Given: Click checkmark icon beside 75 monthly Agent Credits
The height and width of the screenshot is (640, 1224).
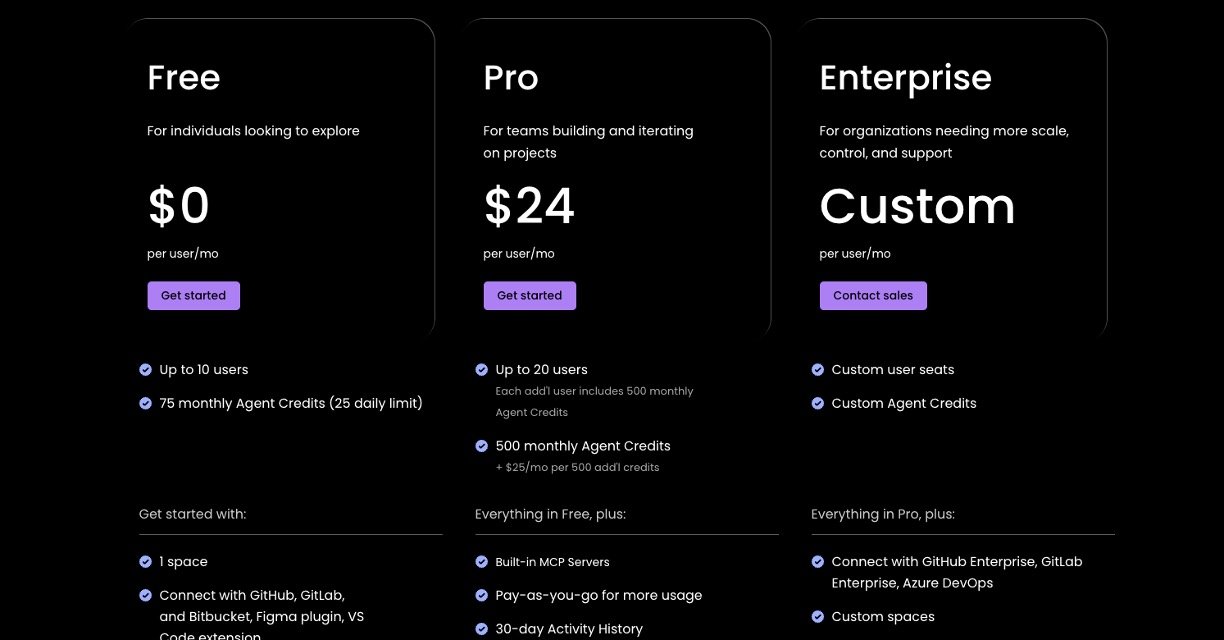Looking at the screenshot, I should point(146,404).
